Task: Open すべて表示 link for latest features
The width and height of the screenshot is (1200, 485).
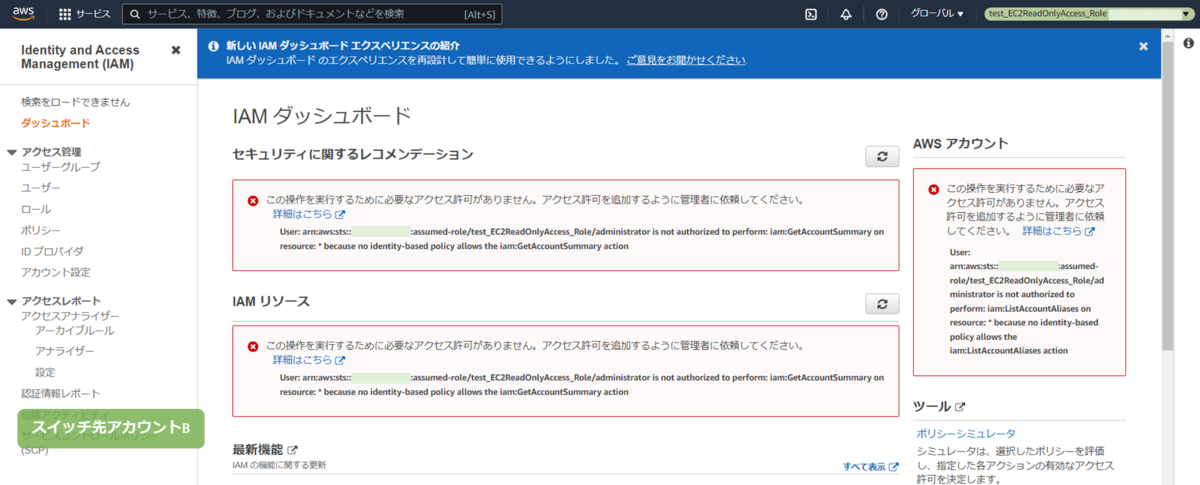Action: pyautogui.click(x=870, y=467)
